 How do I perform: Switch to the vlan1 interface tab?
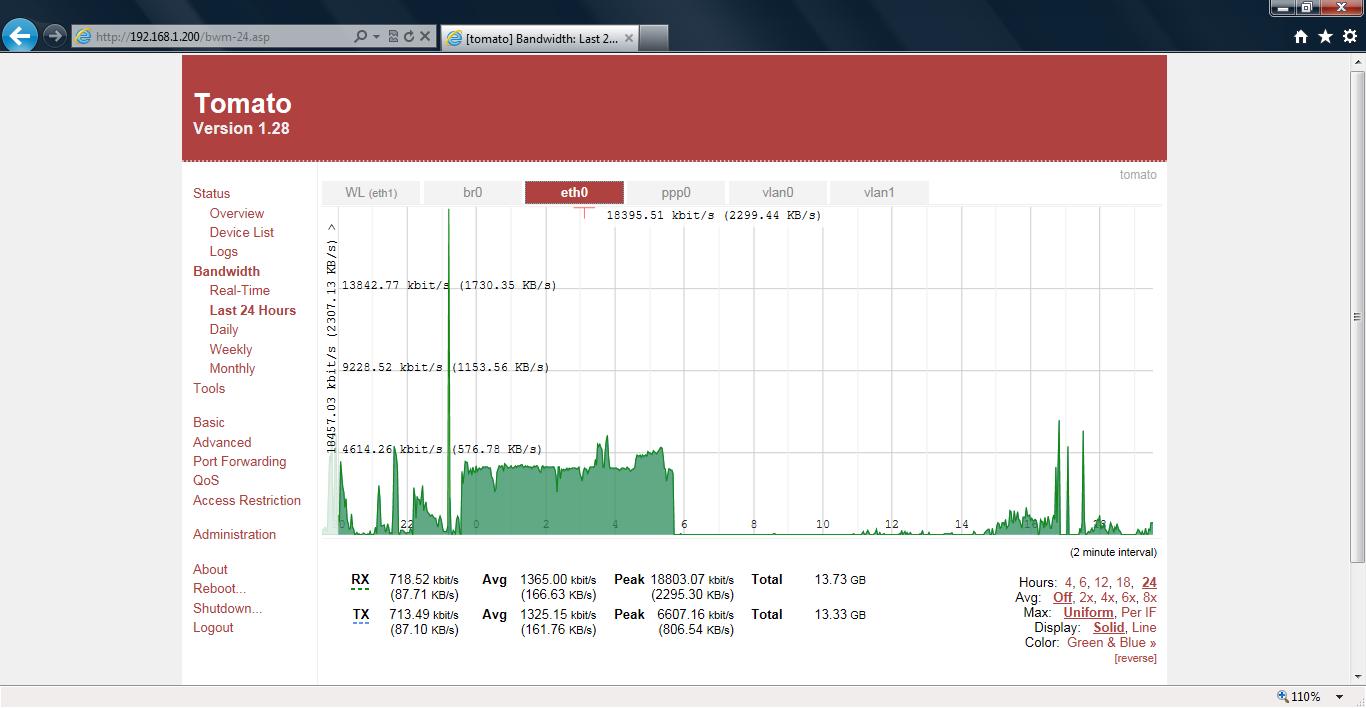[x=879, y=193]
